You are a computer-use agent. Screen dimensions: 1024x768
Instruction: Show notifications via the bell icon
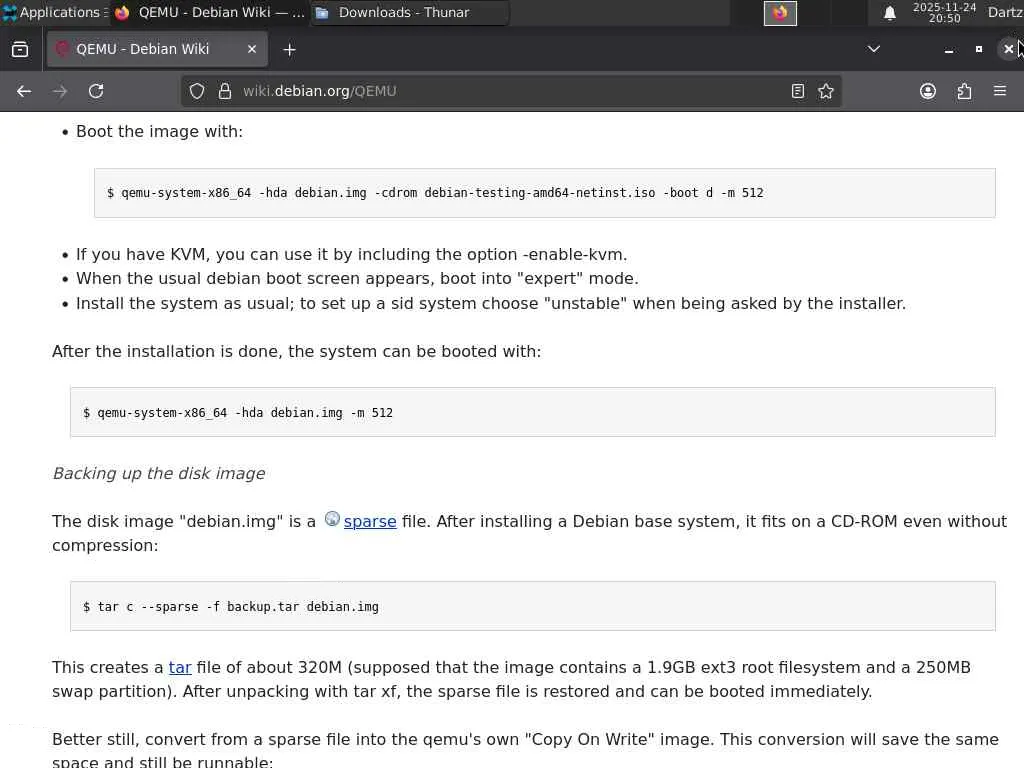click(x=889, y=13)
